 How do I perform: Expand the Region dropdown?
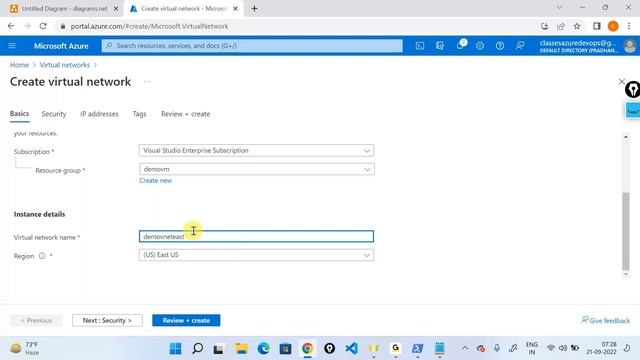256,255
